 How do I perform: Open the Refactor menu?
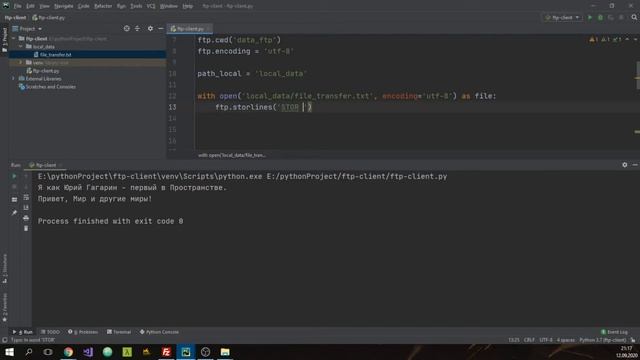coord(103,6)
